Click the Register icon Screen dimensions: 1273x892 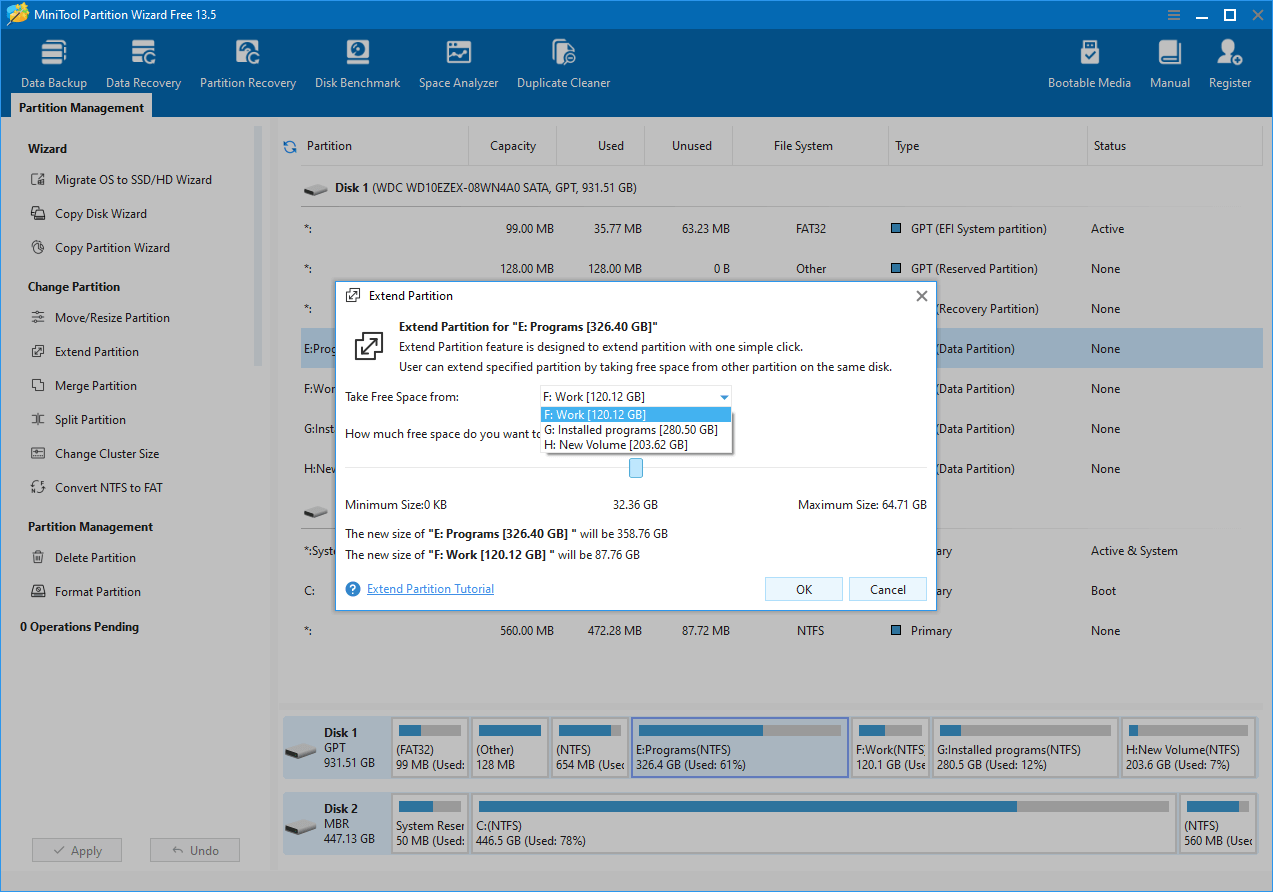point(1229,65)
